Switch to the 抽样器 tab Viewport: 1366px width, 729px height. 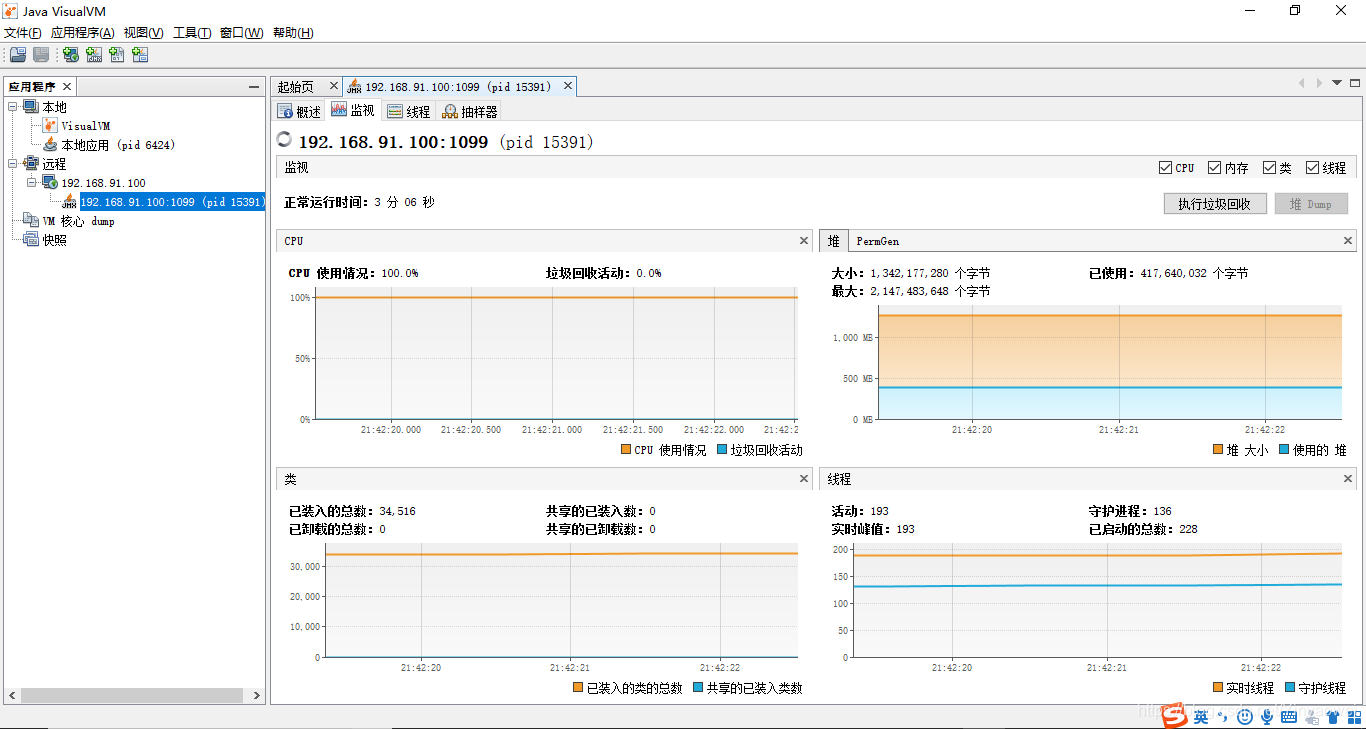[x=469, y=111]
